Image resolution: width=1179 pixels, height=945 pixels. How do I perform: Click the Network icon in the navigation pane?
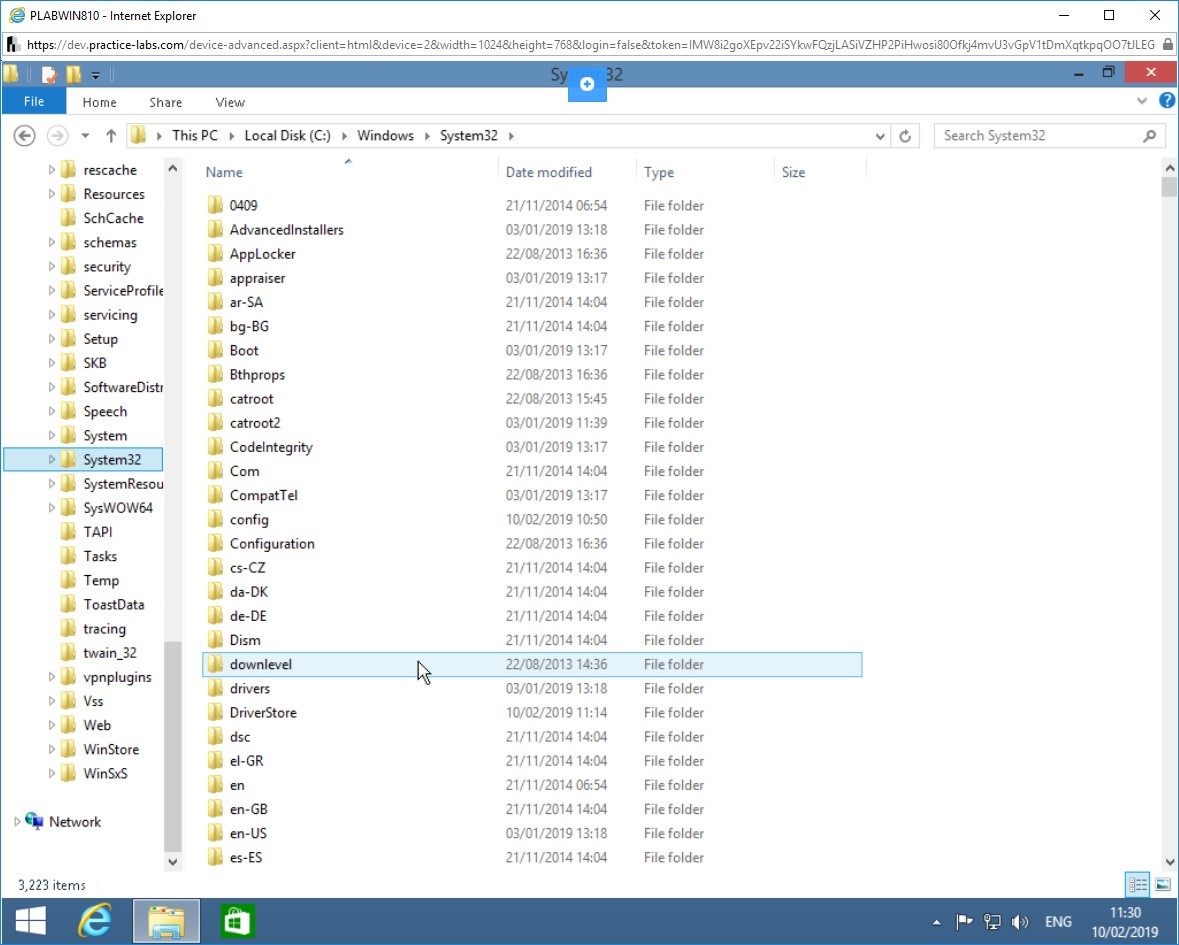(35, 821)
